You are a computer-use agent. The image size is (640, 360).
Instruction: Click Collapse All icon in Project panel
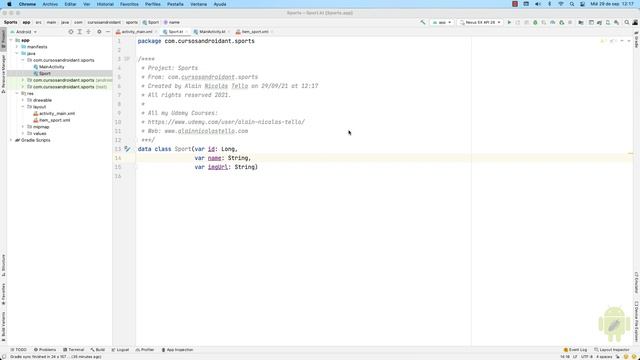click(x=88, y=31)
